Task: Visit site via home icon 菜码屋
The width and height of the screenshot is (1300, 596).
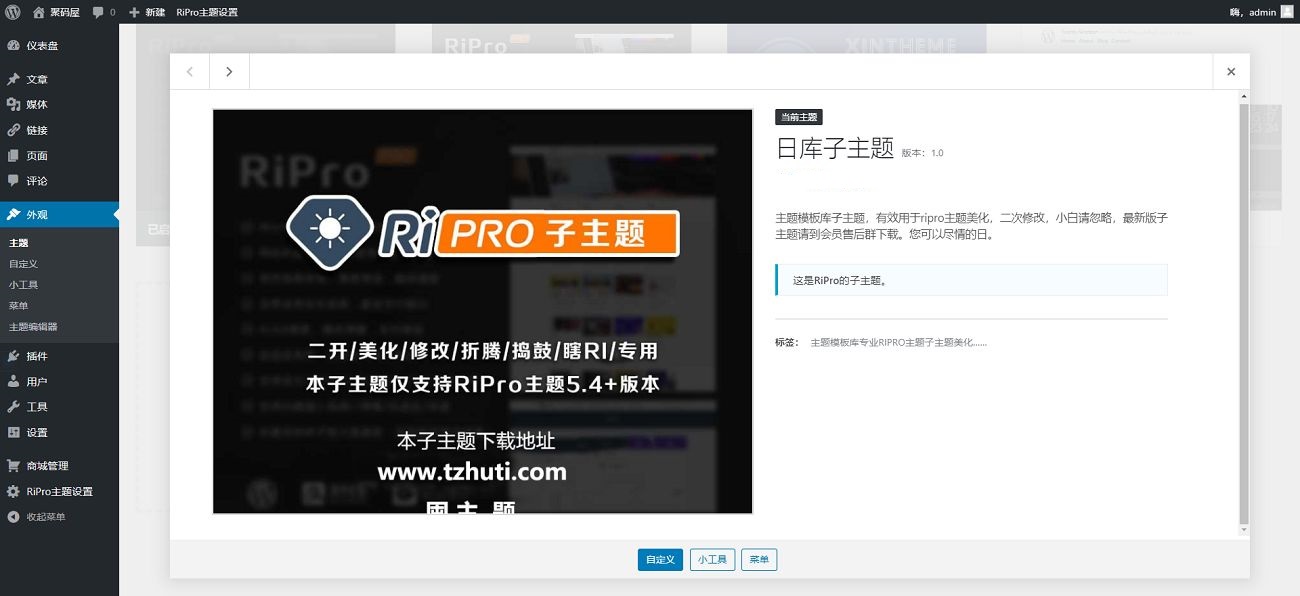Action: pyautogui.click(x=56, y=12)
